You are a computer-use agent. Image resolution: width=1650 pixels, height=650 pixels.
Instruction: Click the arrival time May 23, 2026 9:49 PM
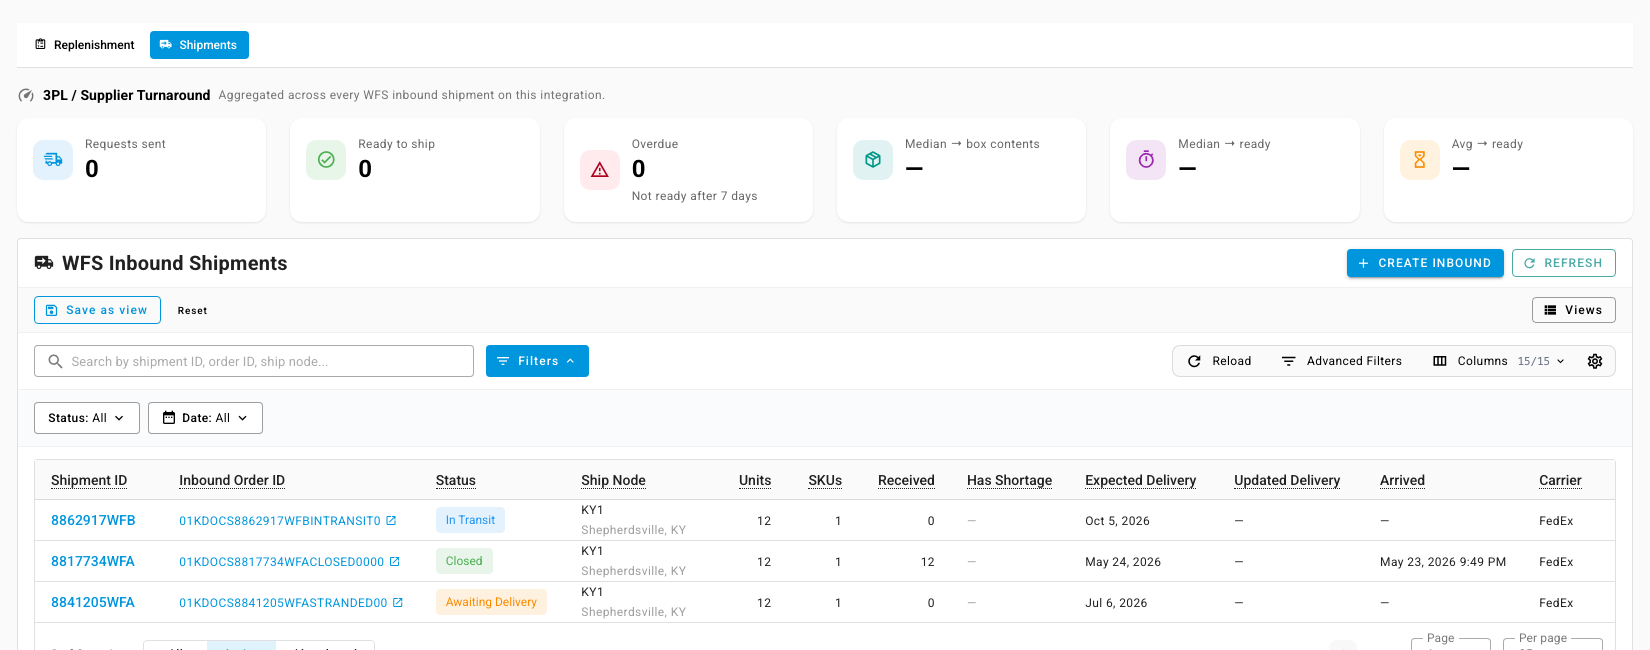pos(1443,562)
